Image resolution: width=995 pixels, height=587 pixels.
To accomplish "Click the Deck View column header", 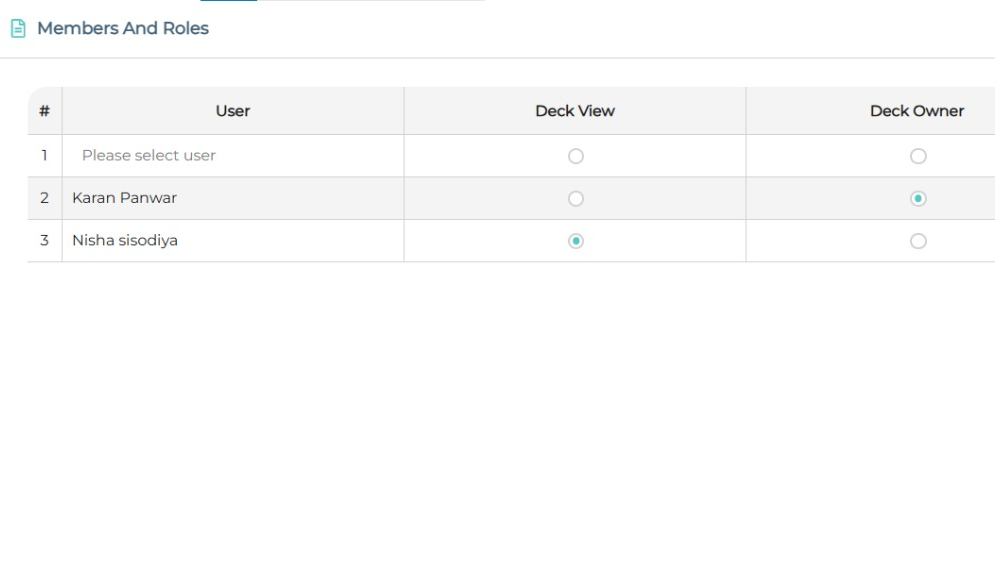I will tap(575, 111).
